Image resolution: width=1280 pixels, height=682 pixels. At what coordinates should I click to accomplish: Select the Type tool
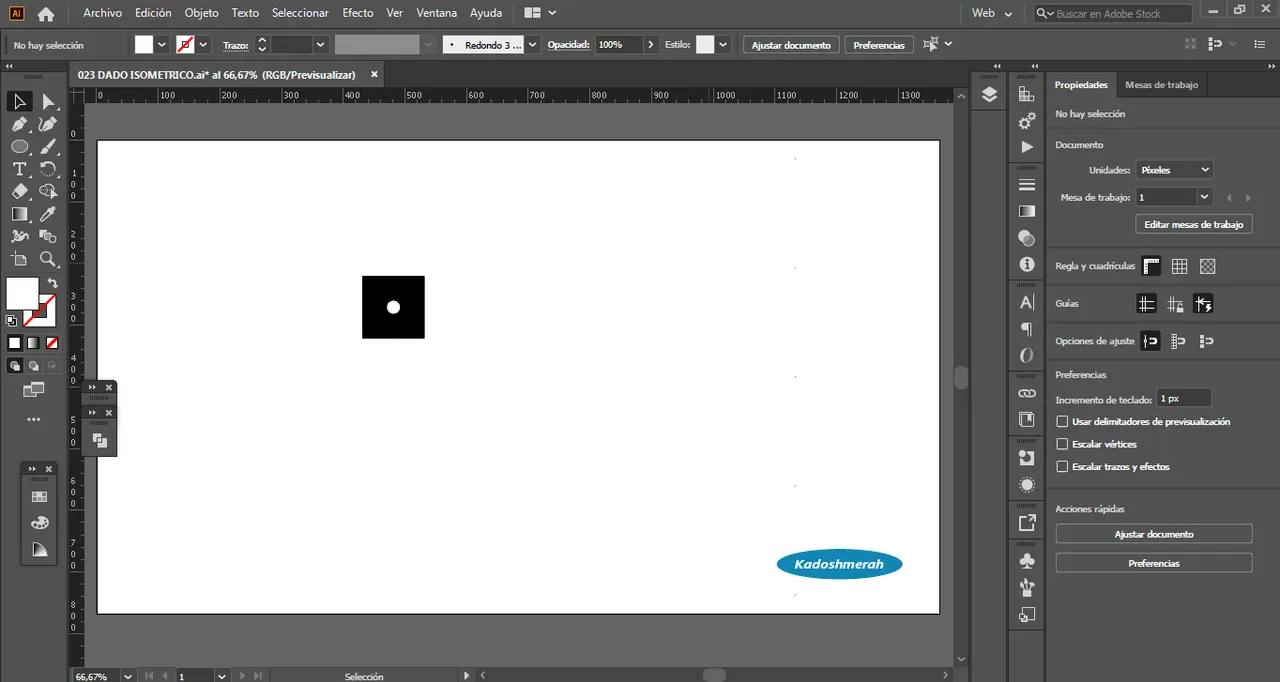(19, 169)
